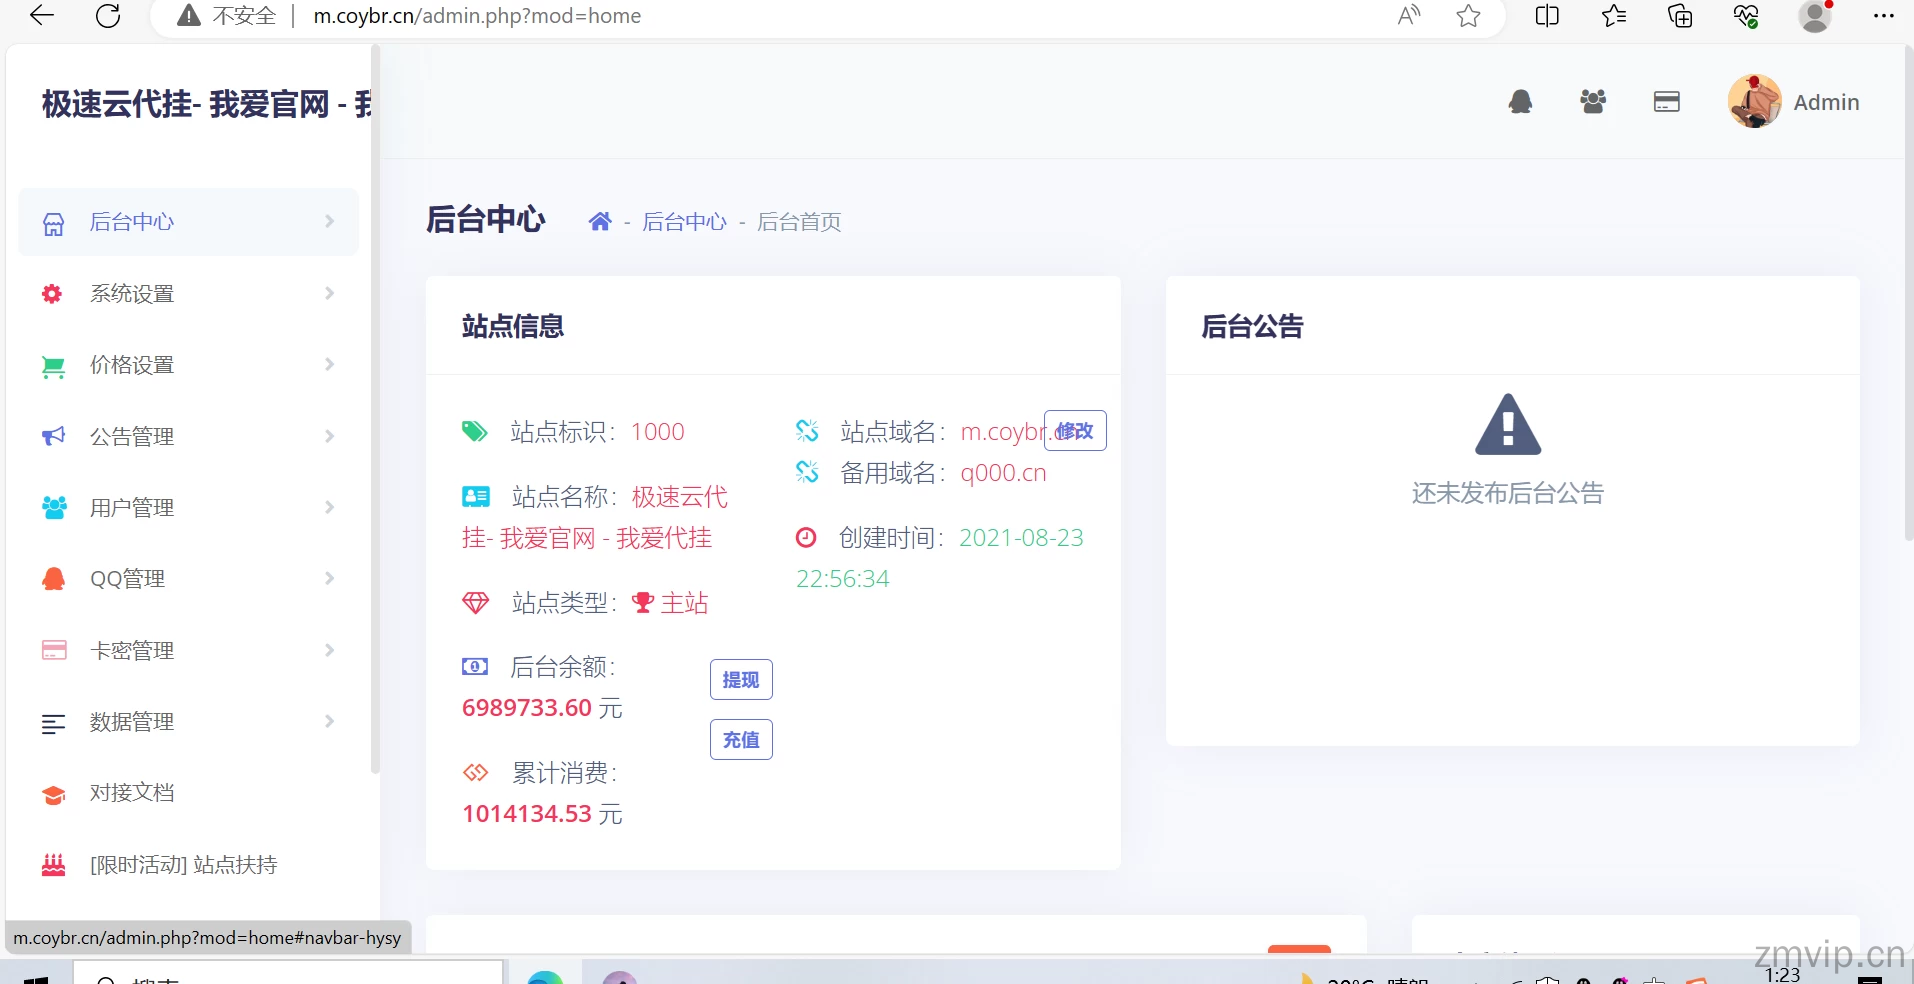The height and width of the screenshot is (984, 1914).
Task: Click the favorite star in address bar
Action: pos(1468,16)
